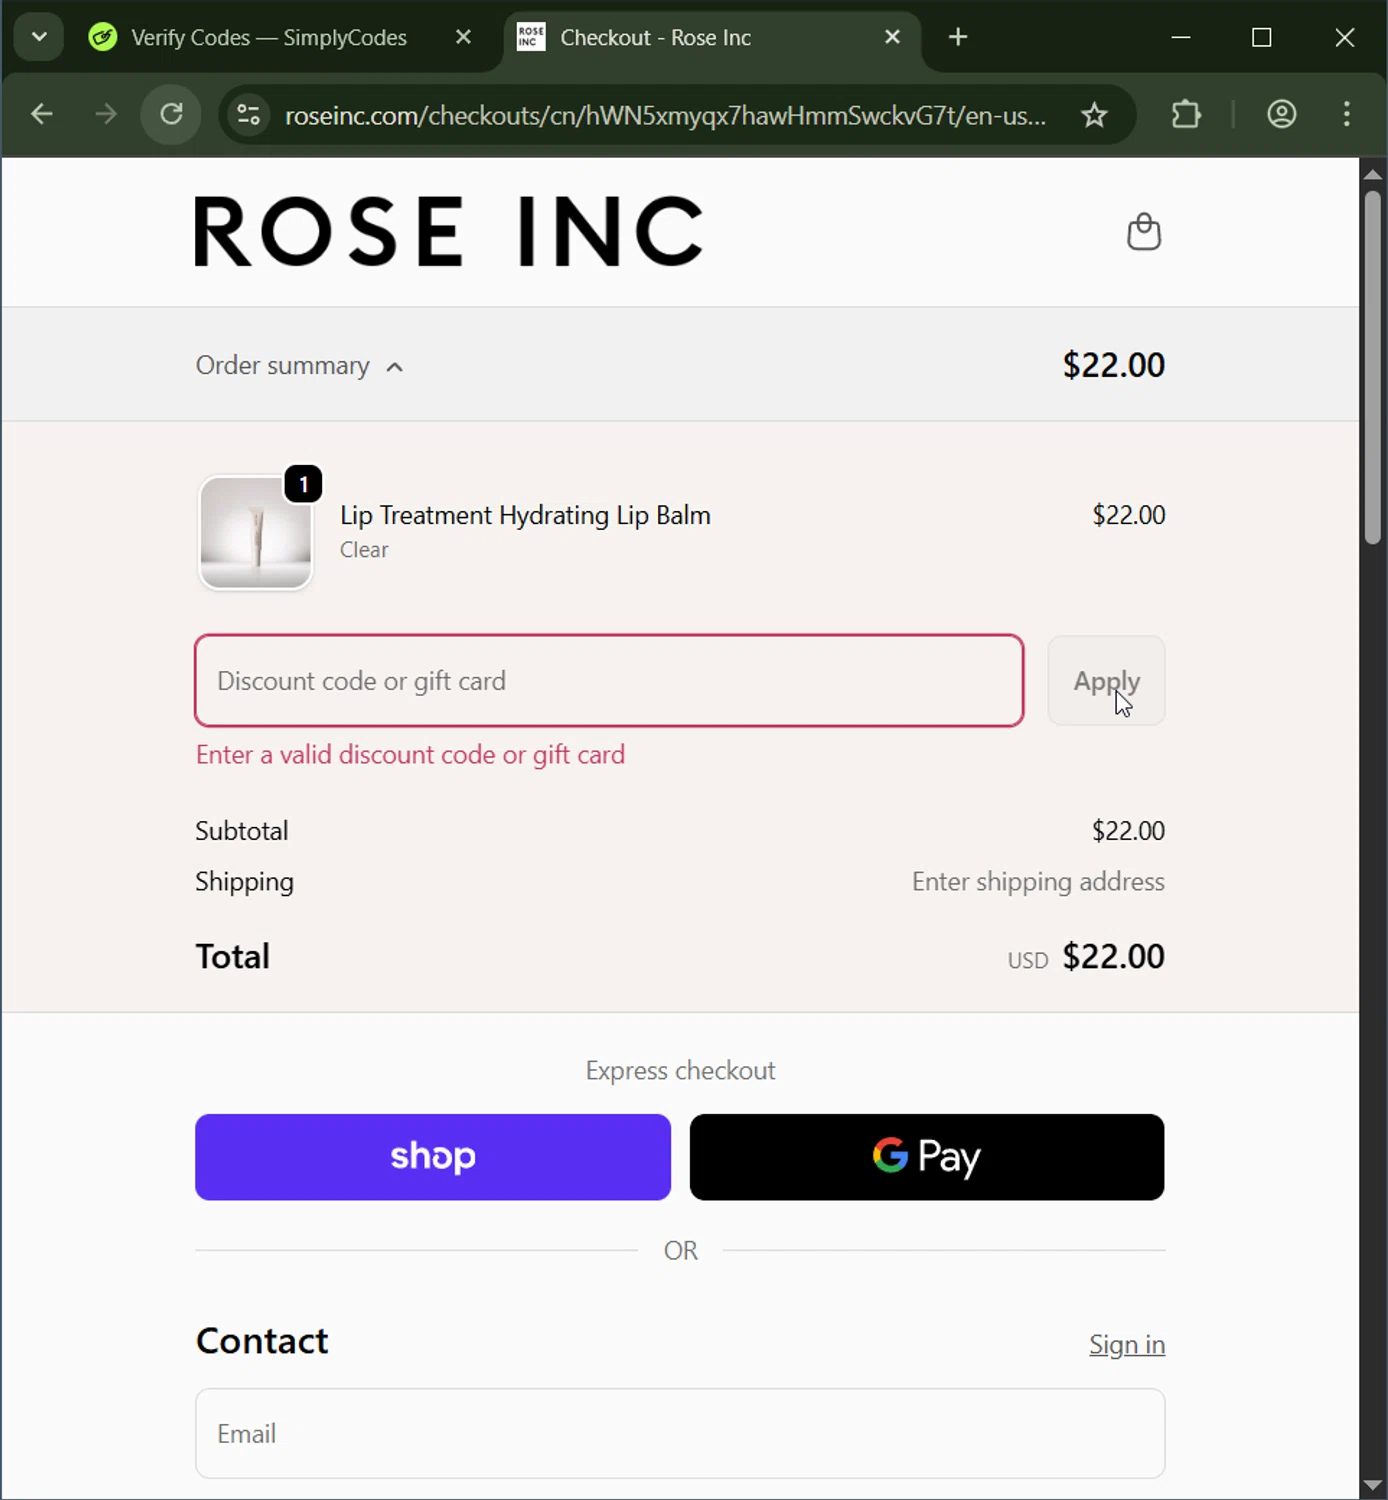Switch to the Verify Codes SimplyCodes tab
This screenshot has height=1500, width=1388.
(268, 38)
